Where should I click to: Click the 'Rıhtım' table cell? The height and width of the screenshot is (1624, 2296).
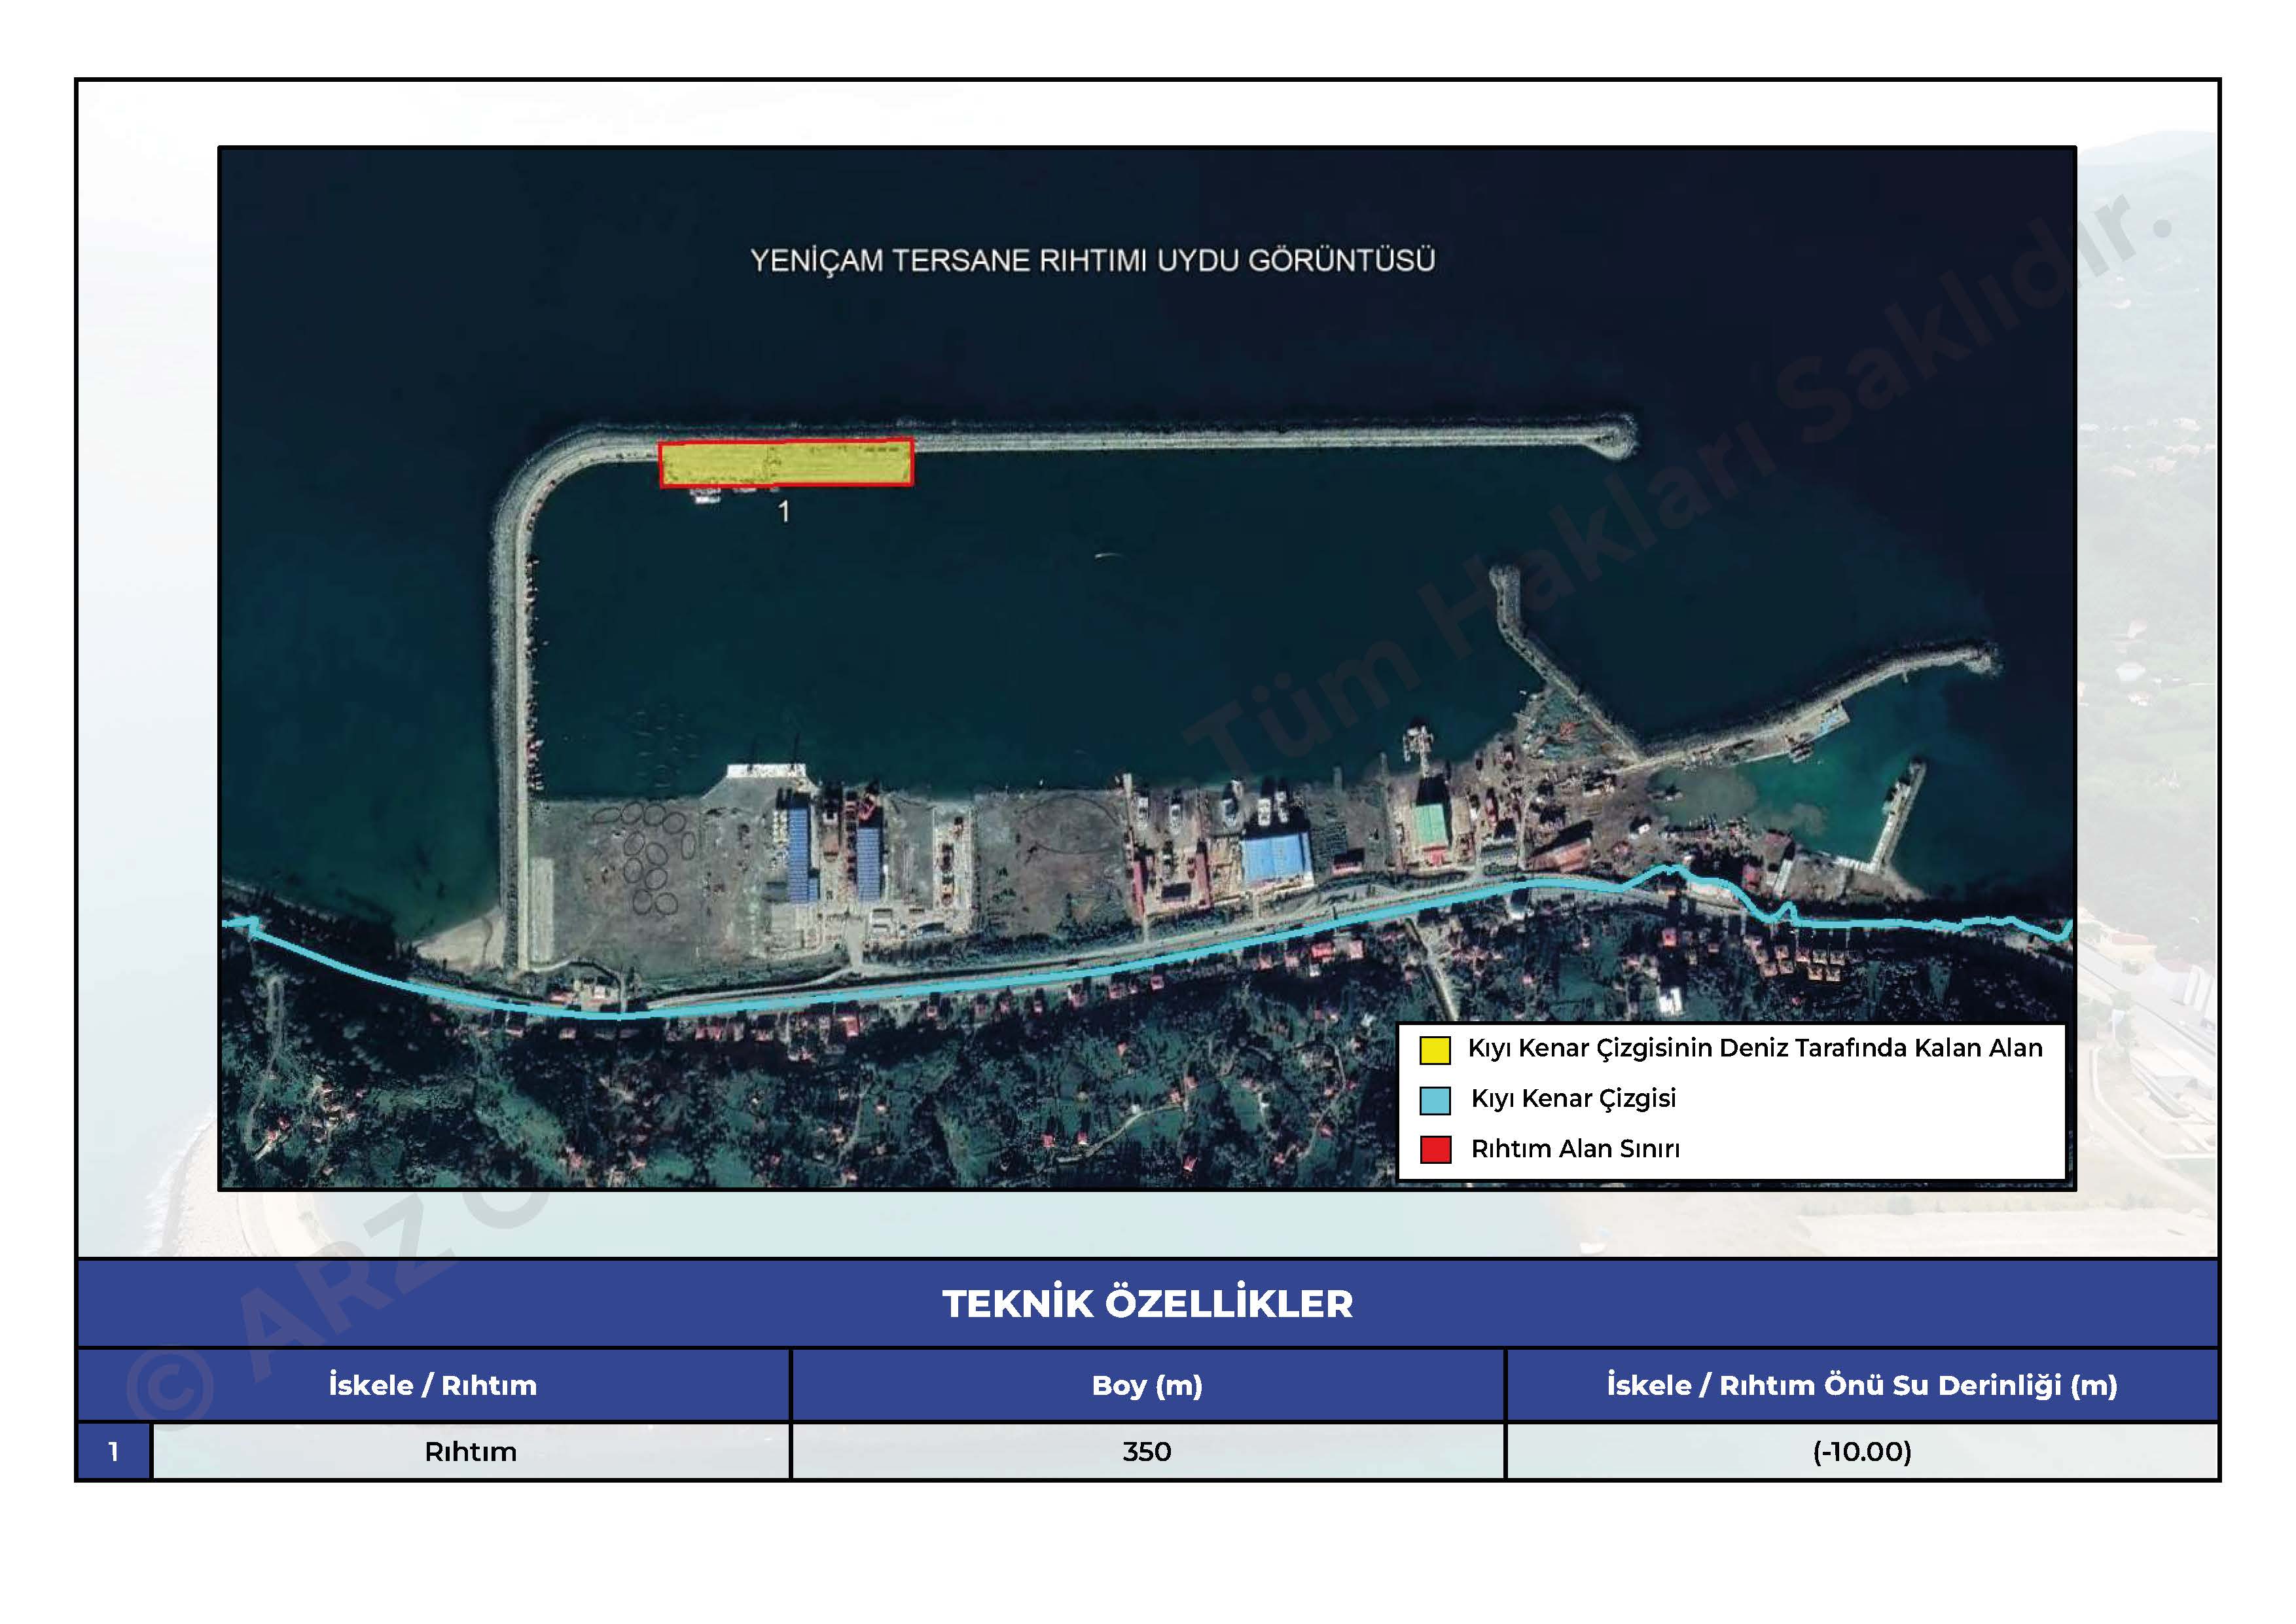[470, 1451]
